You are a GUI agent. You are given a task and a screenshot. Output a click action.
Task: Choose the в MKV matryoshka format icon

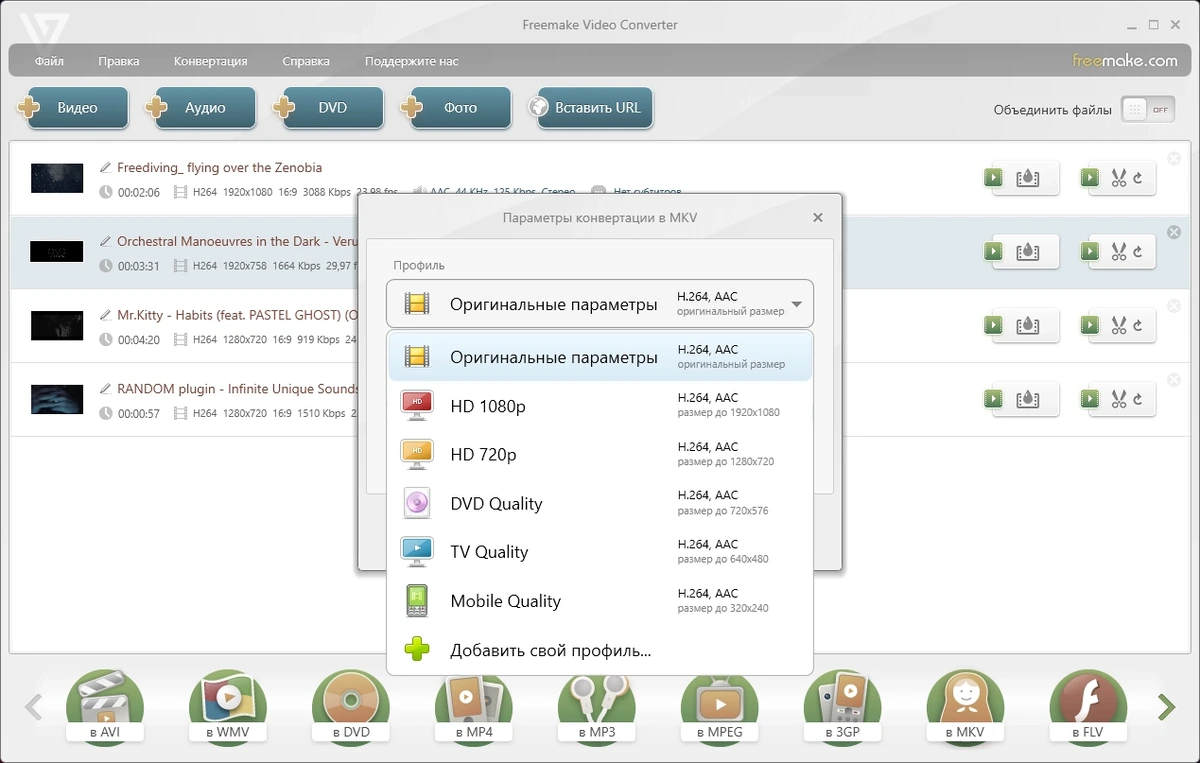coord(965,708)
